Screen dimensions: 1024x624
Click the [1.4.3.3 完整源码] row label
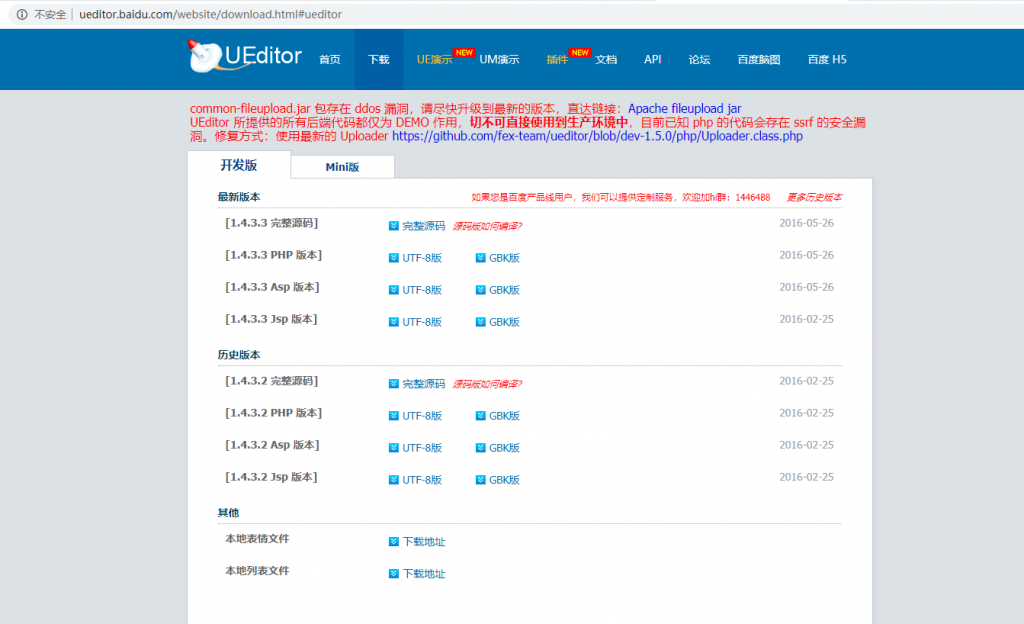(x=272, y=223)
